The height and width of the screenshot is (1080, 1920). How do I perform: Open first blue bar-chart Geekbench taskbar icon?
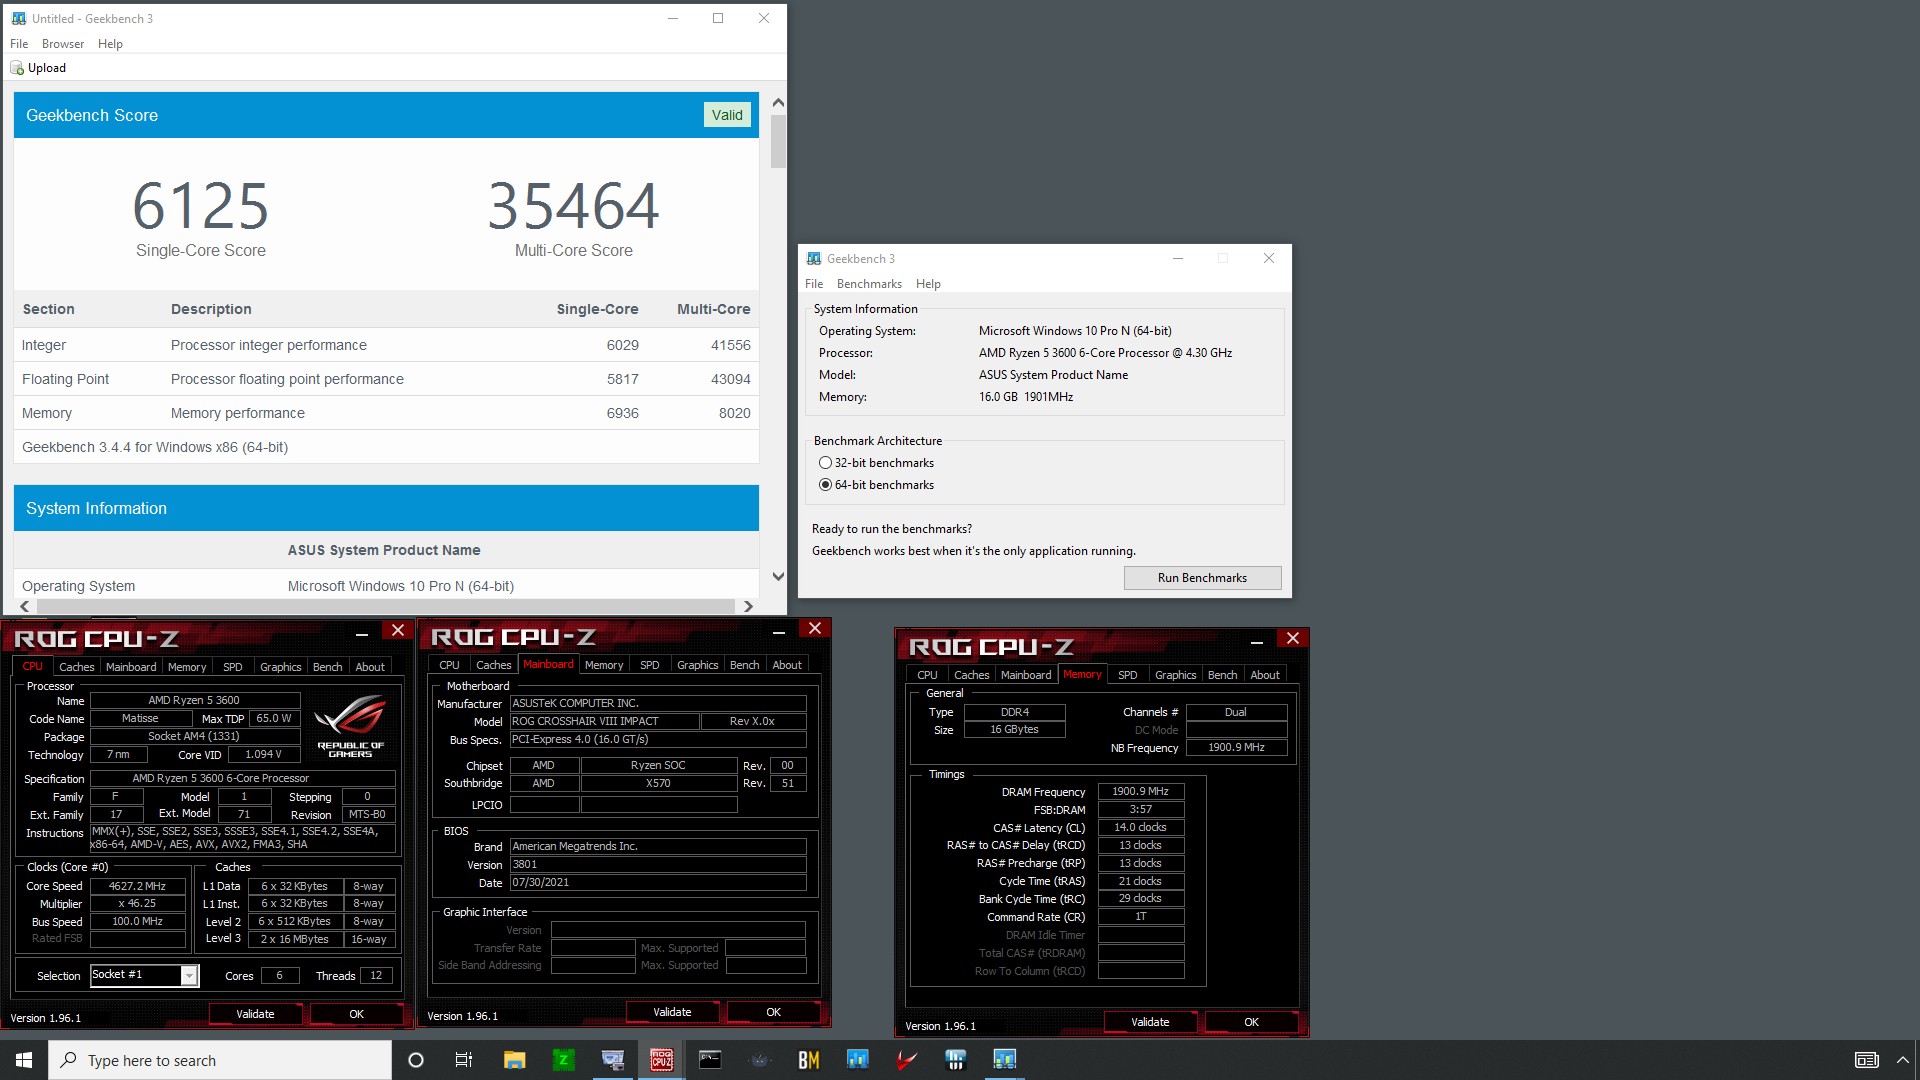click(858, 1060)
